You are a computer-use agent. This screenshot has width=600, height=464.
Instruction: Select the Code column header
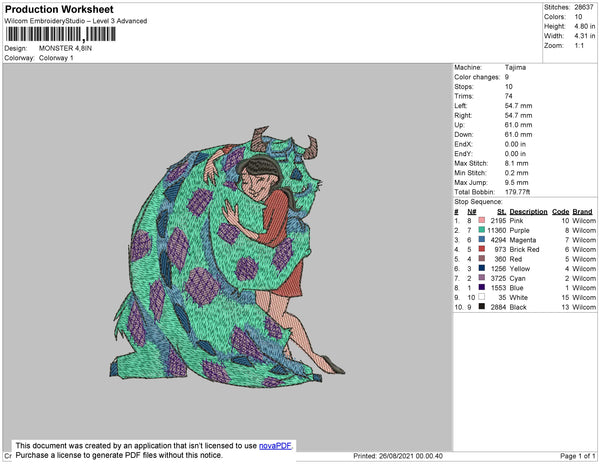click(x=561, y=212)
